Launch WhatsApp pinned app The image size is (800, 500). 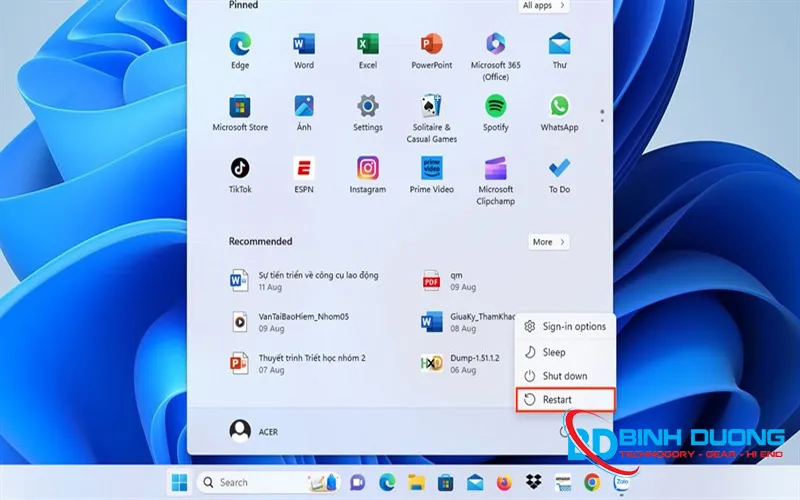559,112
